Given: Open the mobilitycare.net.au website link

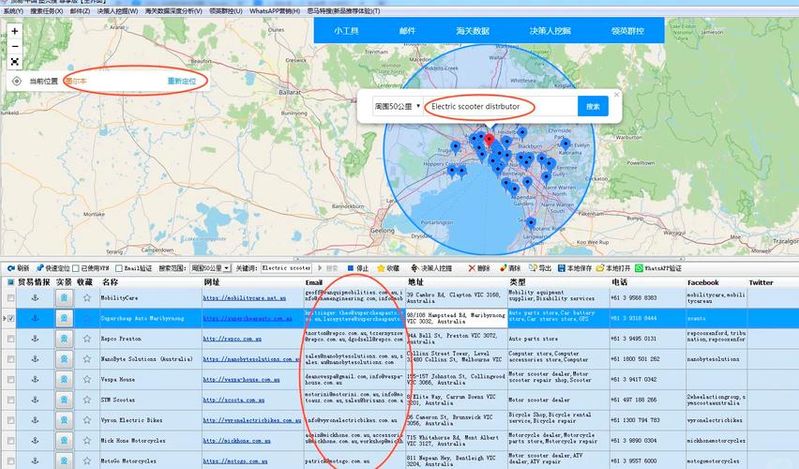Looking at the screenshot, I should (x=245, y=298).
